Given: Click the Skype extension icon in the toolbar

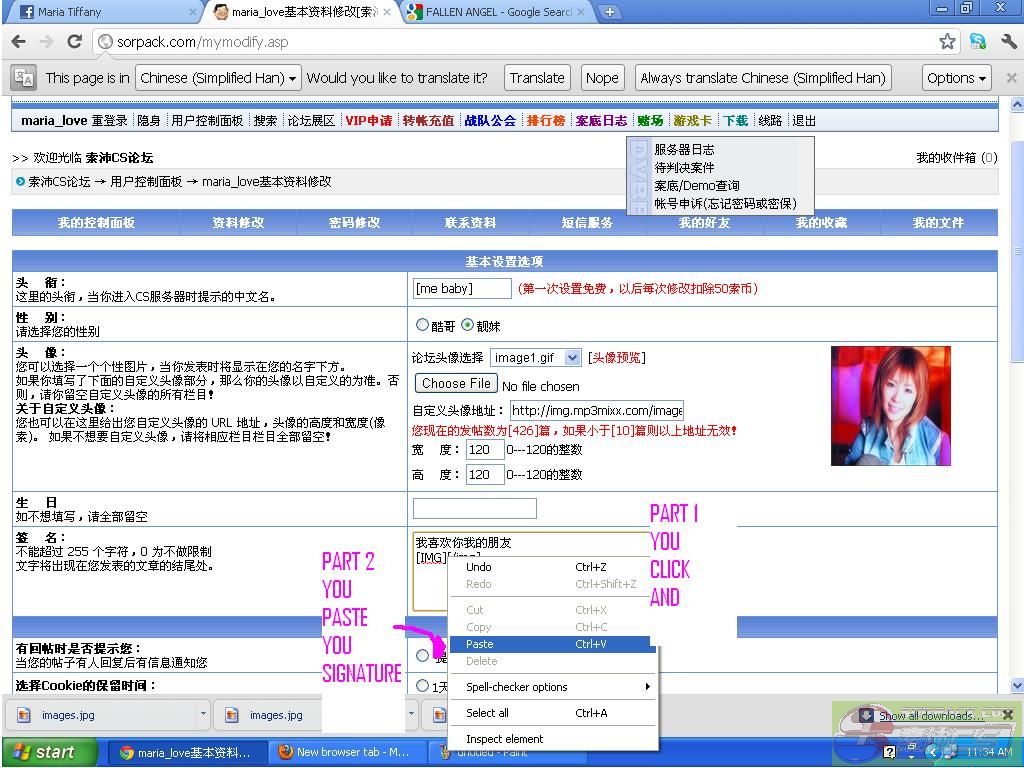Looking at the screenshot, I should 978,42.
